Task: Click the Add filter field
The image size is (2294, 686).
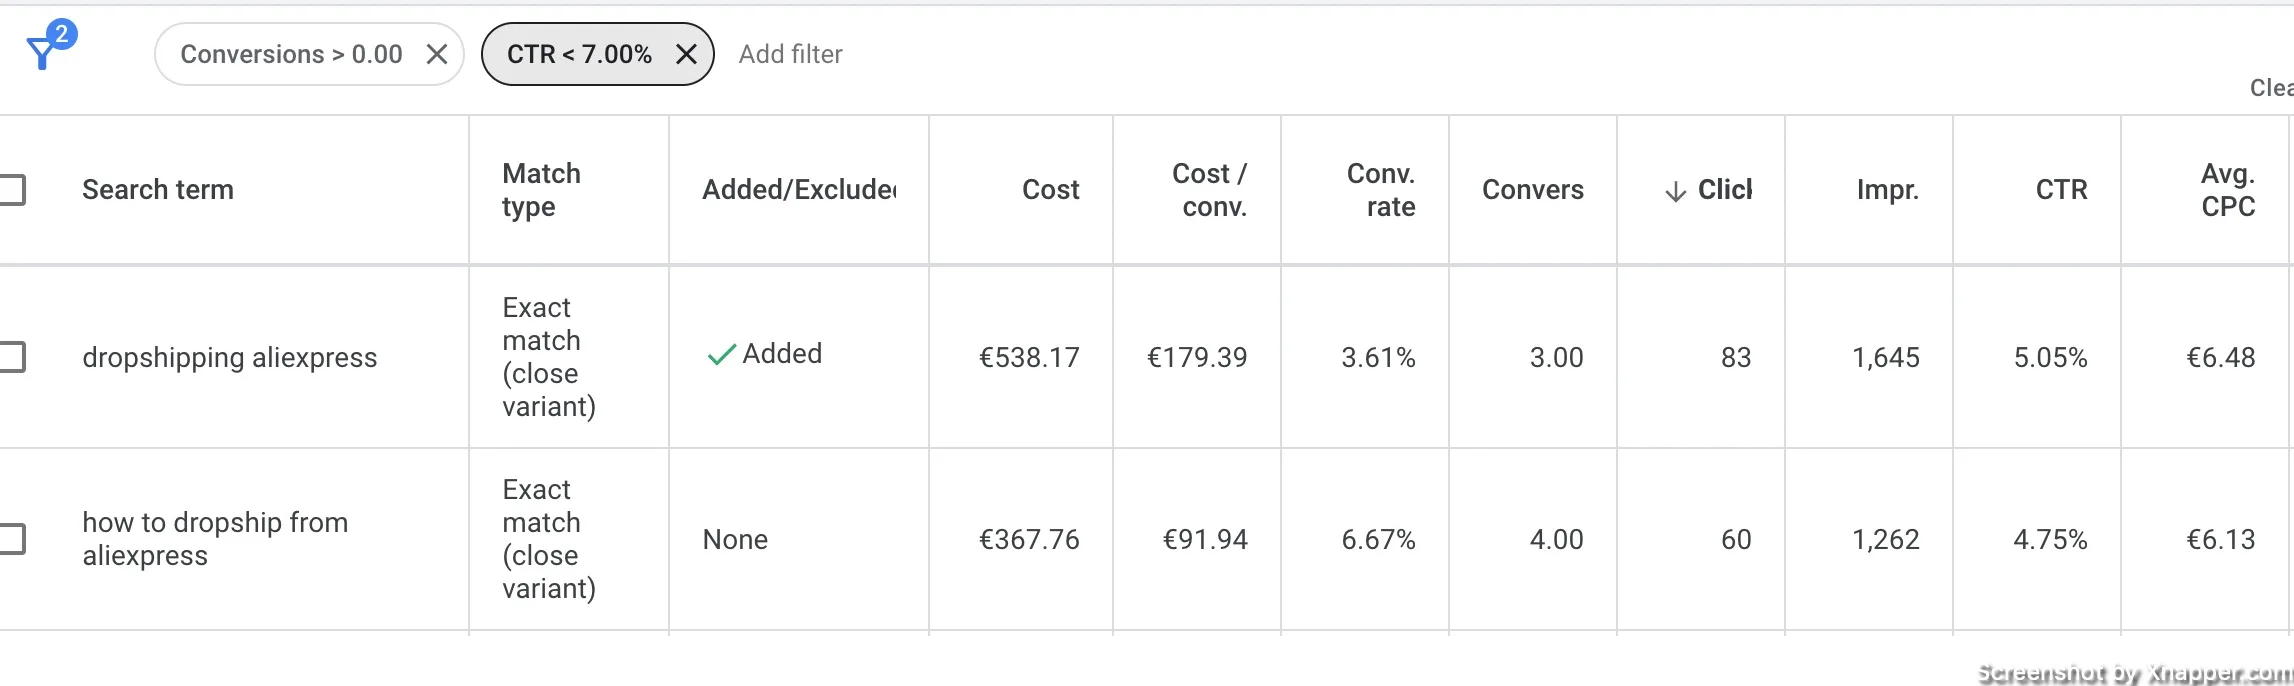Action: [790, 54]
